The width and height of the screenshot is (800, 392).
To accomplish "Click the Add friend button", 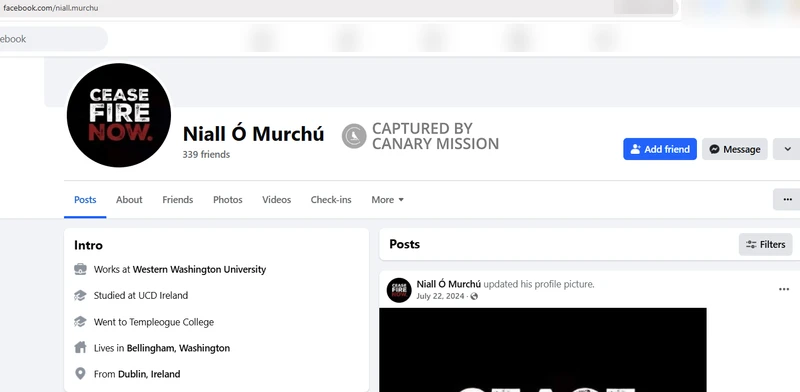I will (660, 149).
